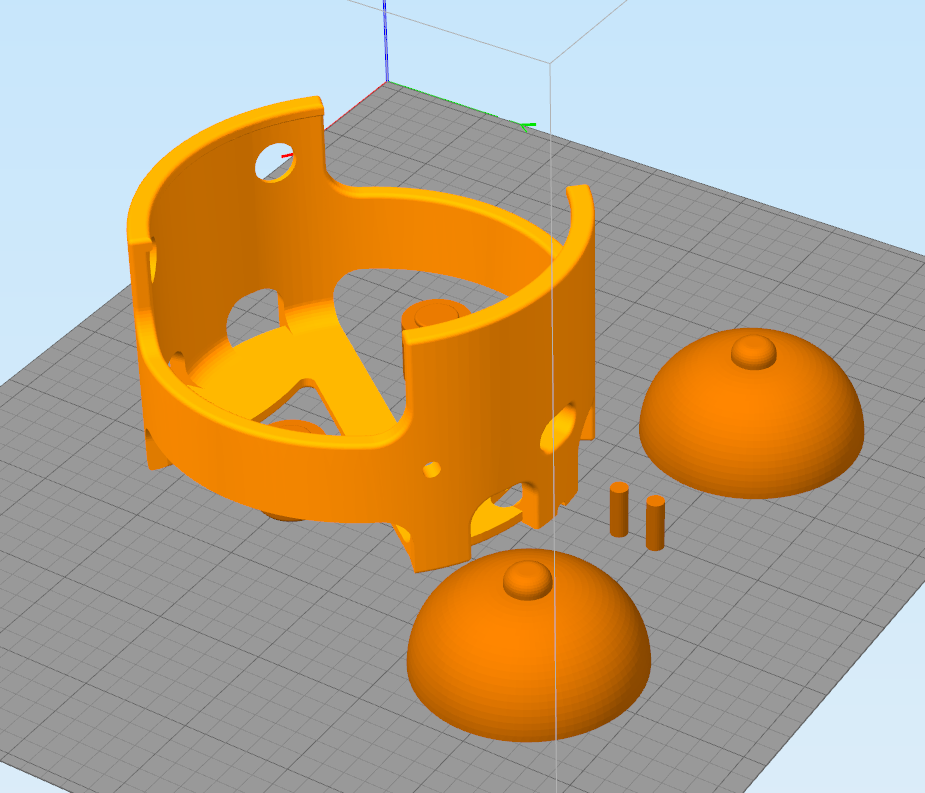Click the green Y-axis arrow tip
This screenshot has height=793, width=925.
tap(527, 126)
